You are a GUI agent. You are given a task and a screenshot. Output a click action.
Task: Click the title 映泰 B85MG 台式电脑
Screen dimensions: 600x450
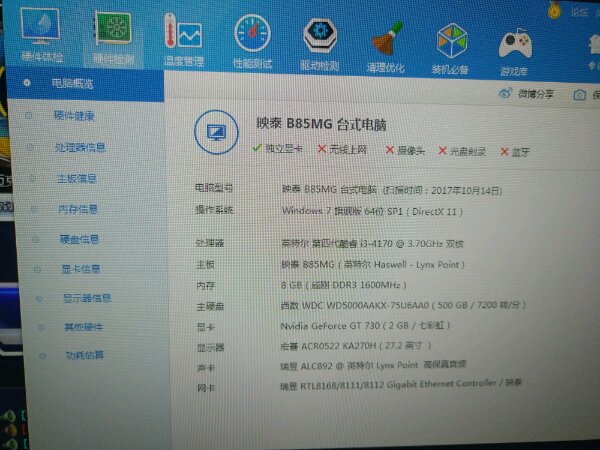coord(321,124)
